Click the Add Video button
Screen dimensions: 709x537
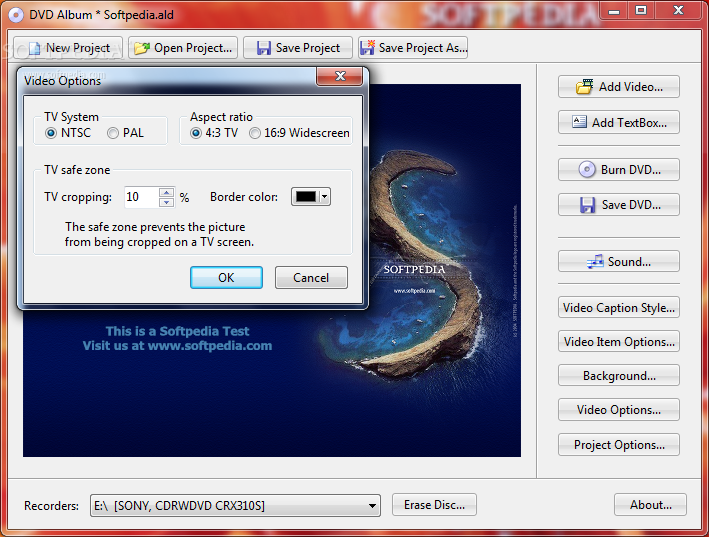(619, 87)
